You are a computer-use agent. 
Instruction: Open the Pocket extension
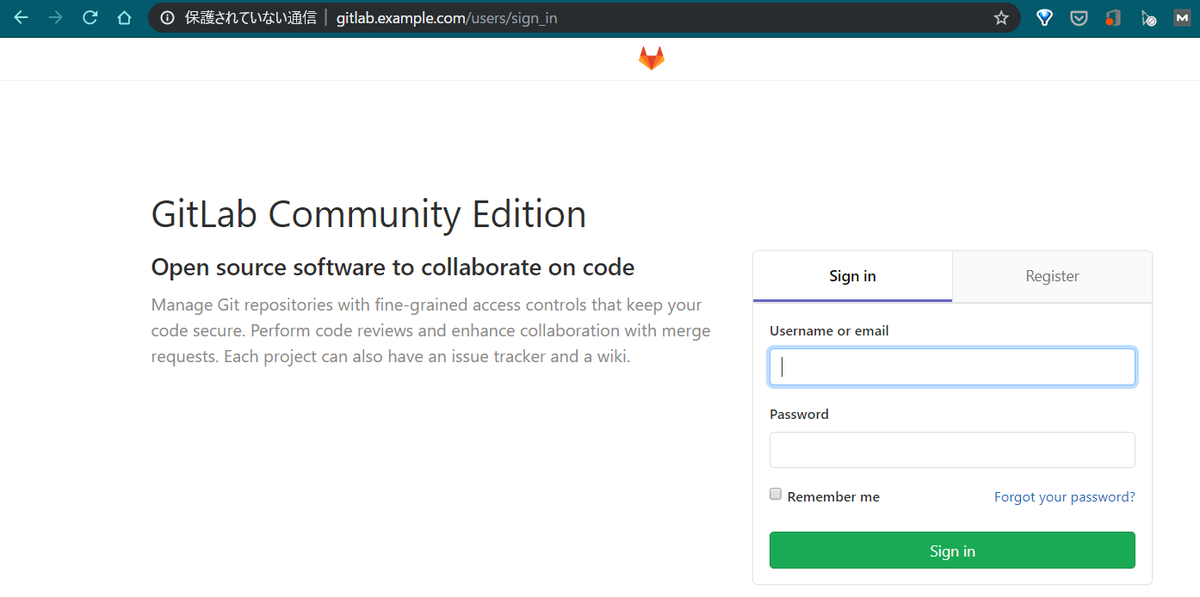tap(1078, 17)
